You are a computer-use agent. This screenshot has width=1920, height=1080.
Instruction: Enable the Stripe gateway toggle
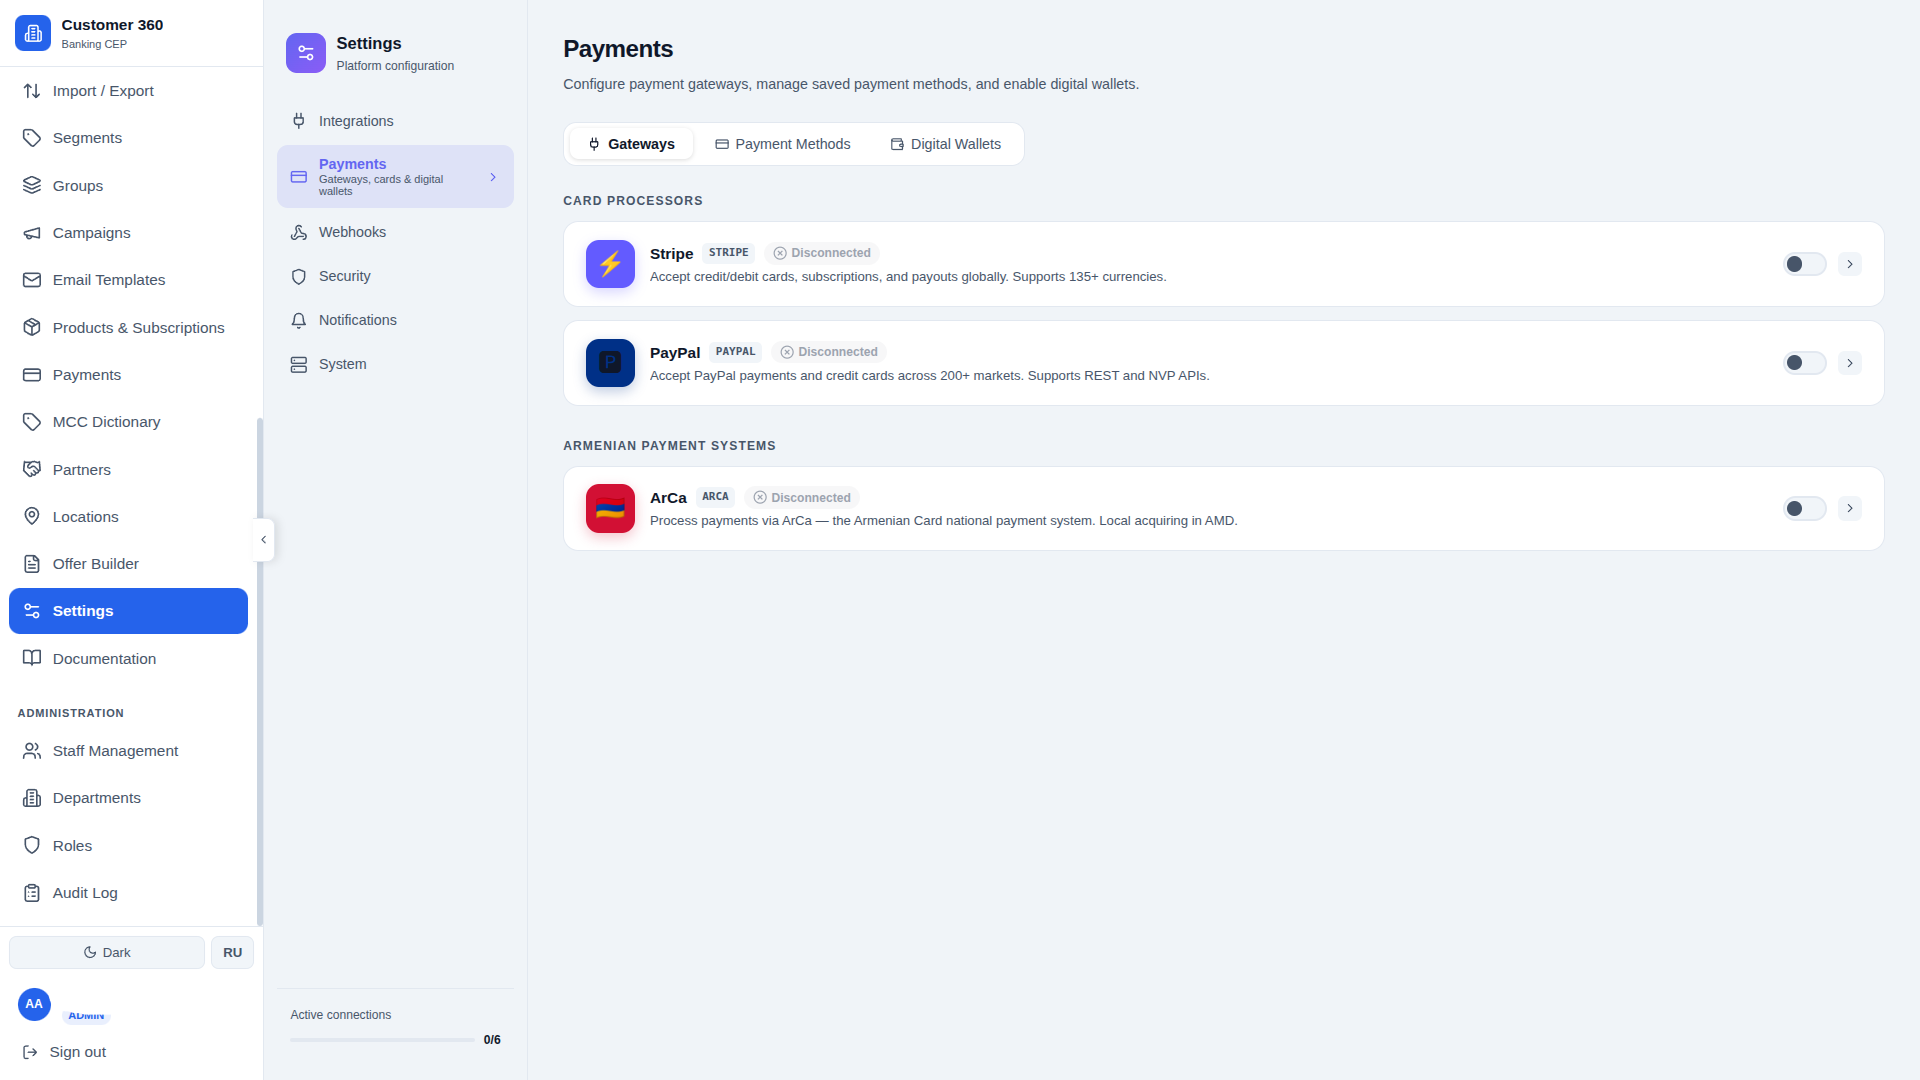tap(1805, 264)
